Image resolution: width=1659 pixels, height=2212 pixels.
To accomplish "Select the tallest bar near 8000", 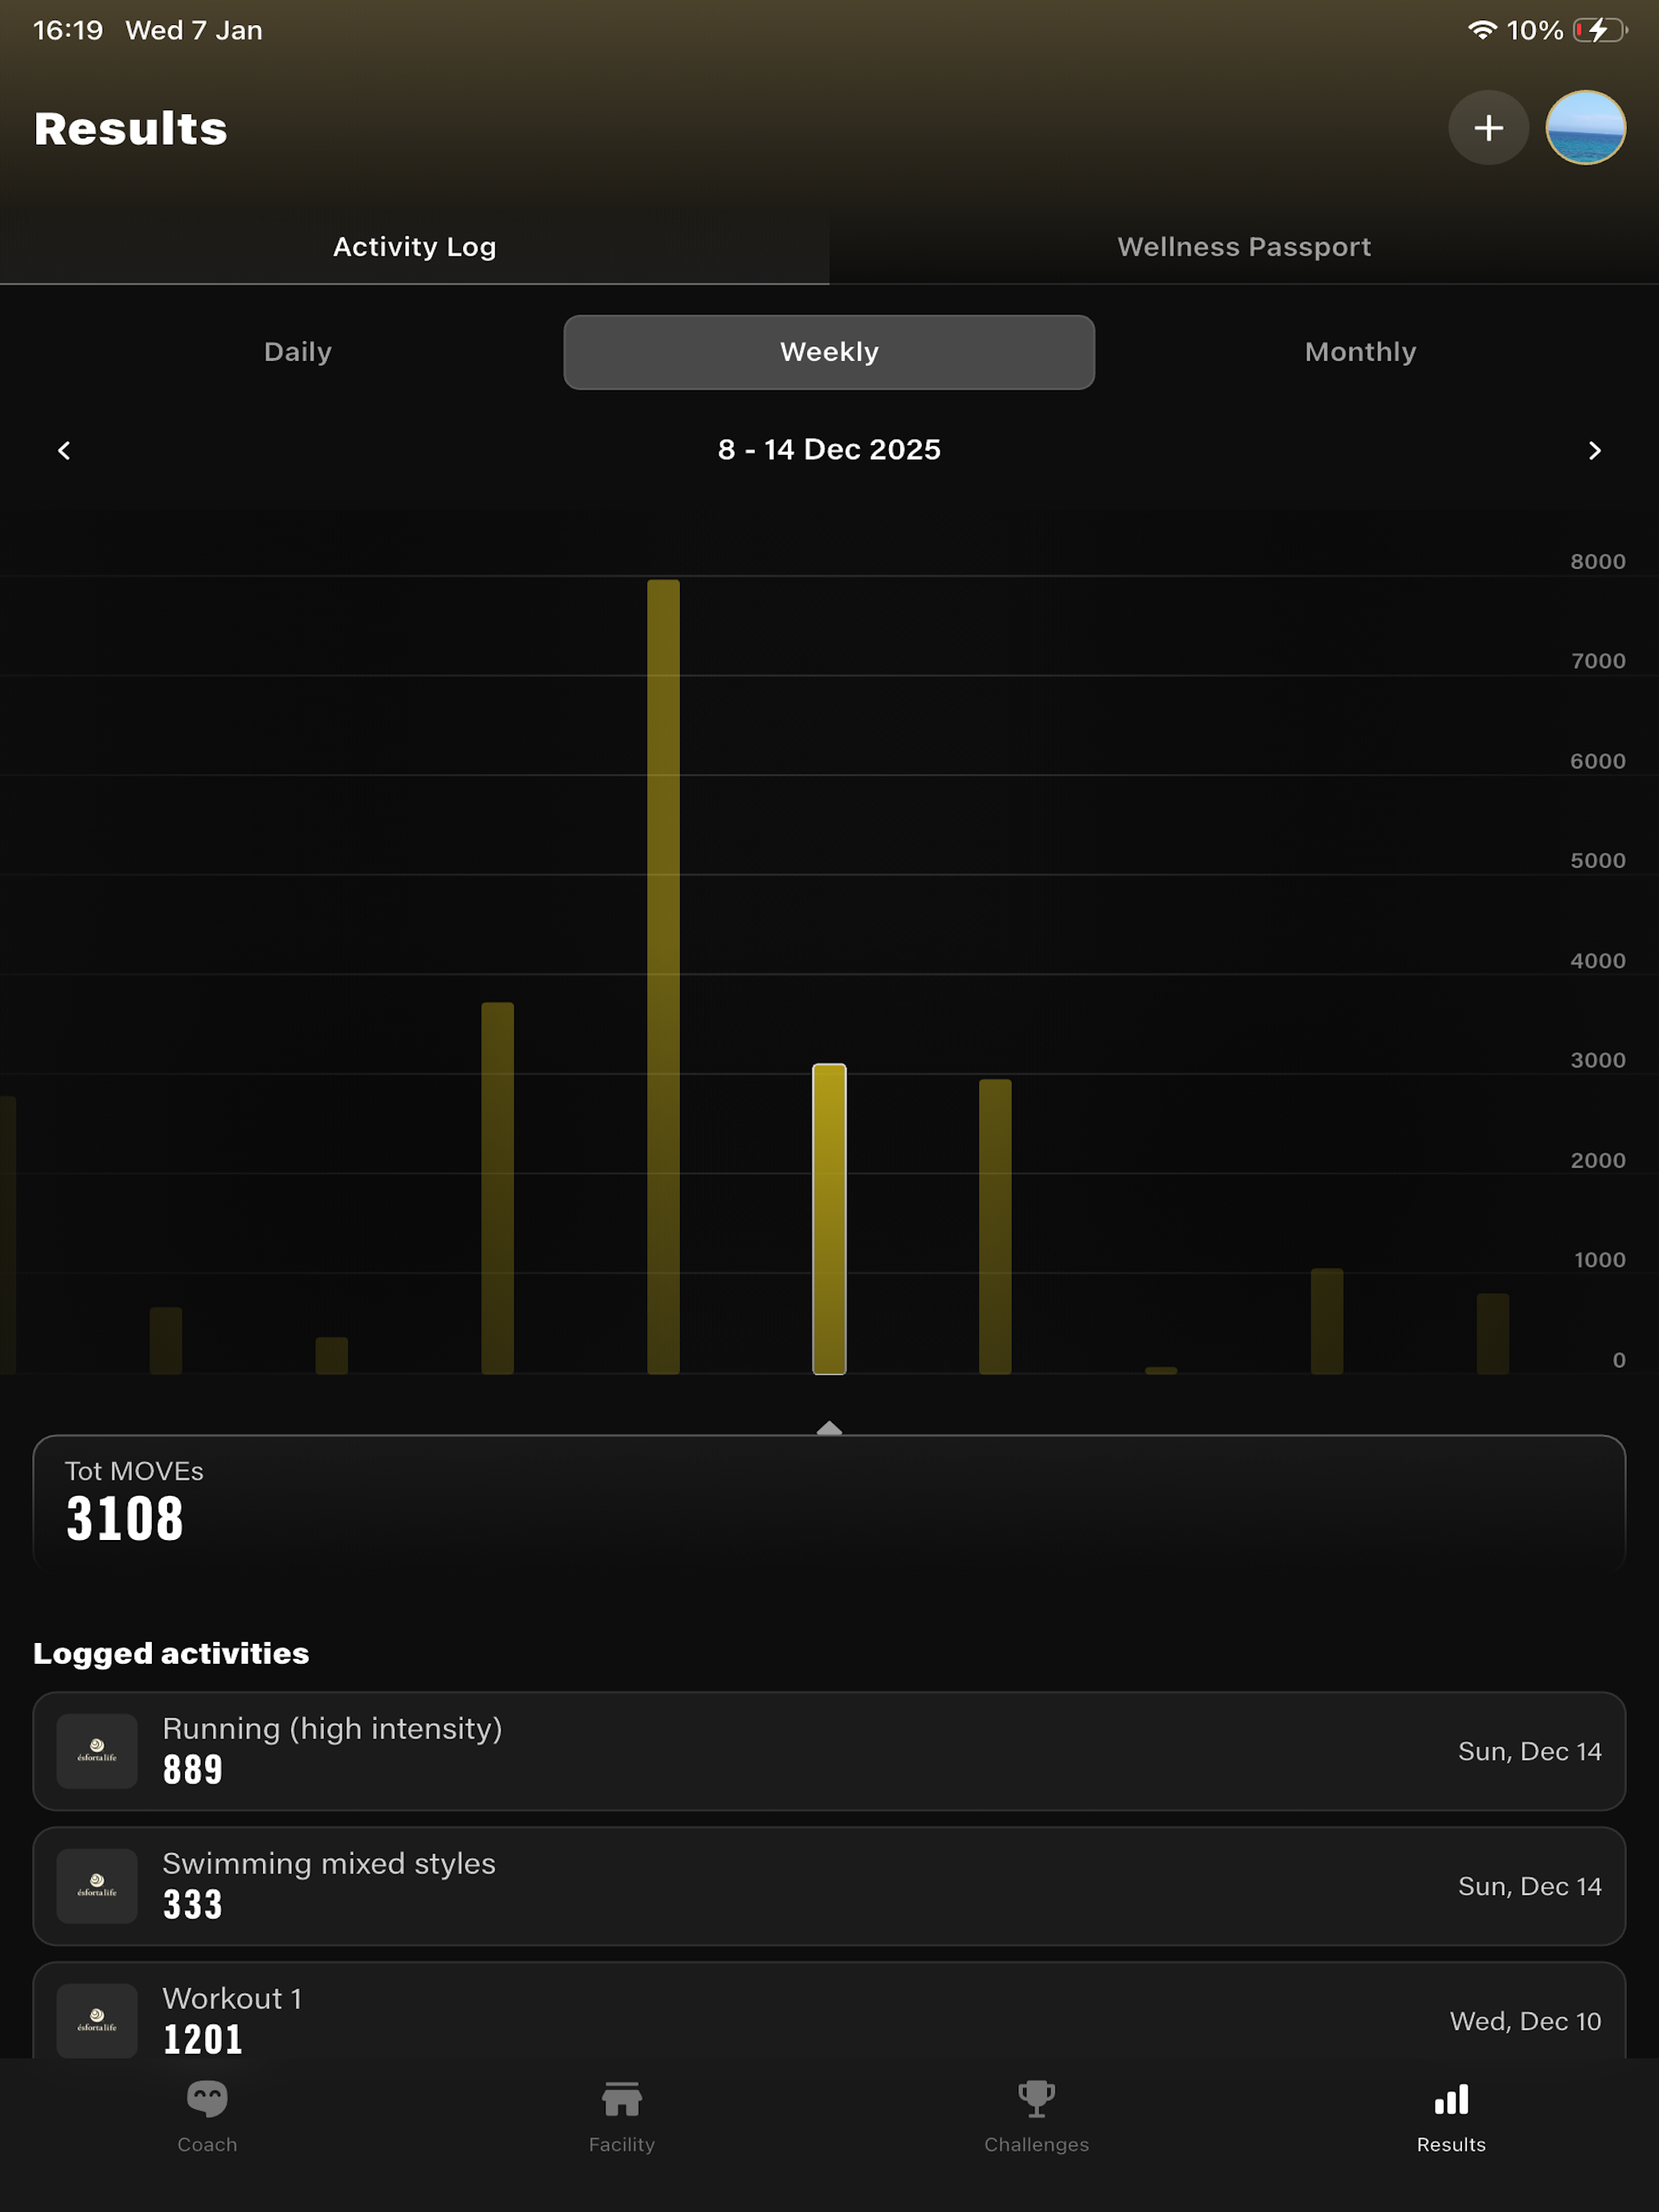I will click(663, 977).
